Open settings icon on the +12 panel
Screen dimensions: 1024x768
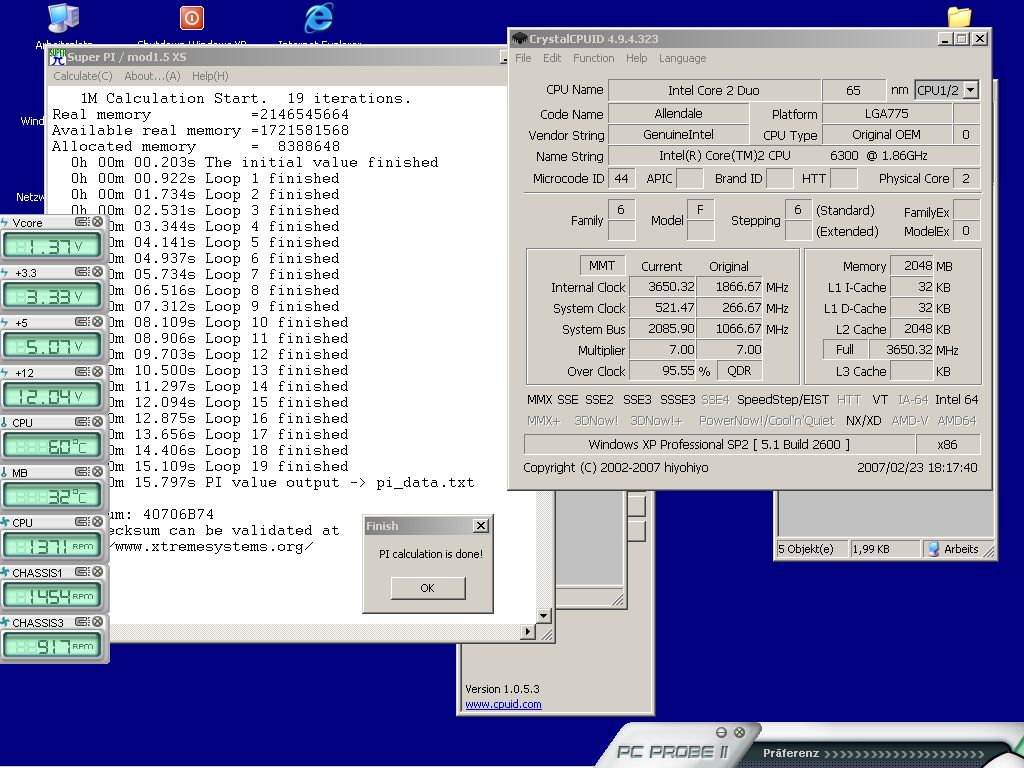click(x=82, y=372)
